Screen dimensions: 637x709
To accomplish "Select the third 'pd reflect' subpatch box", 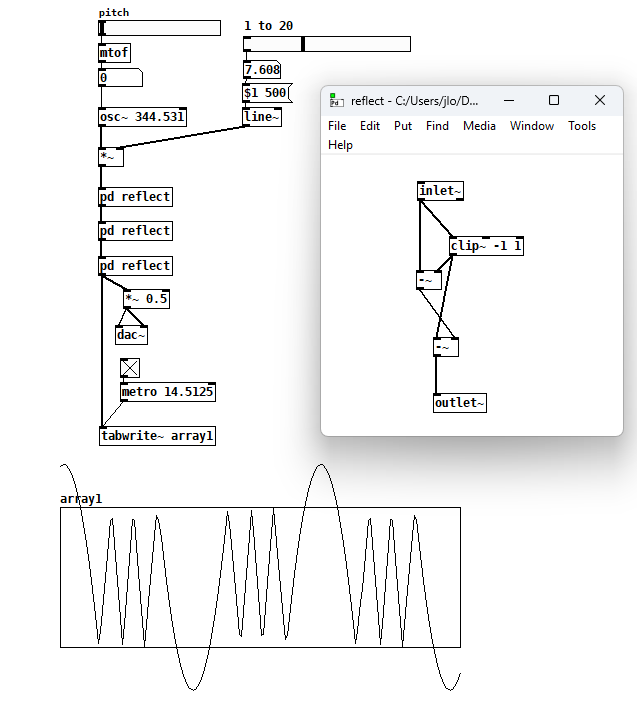I will click(x=136, y=266).
